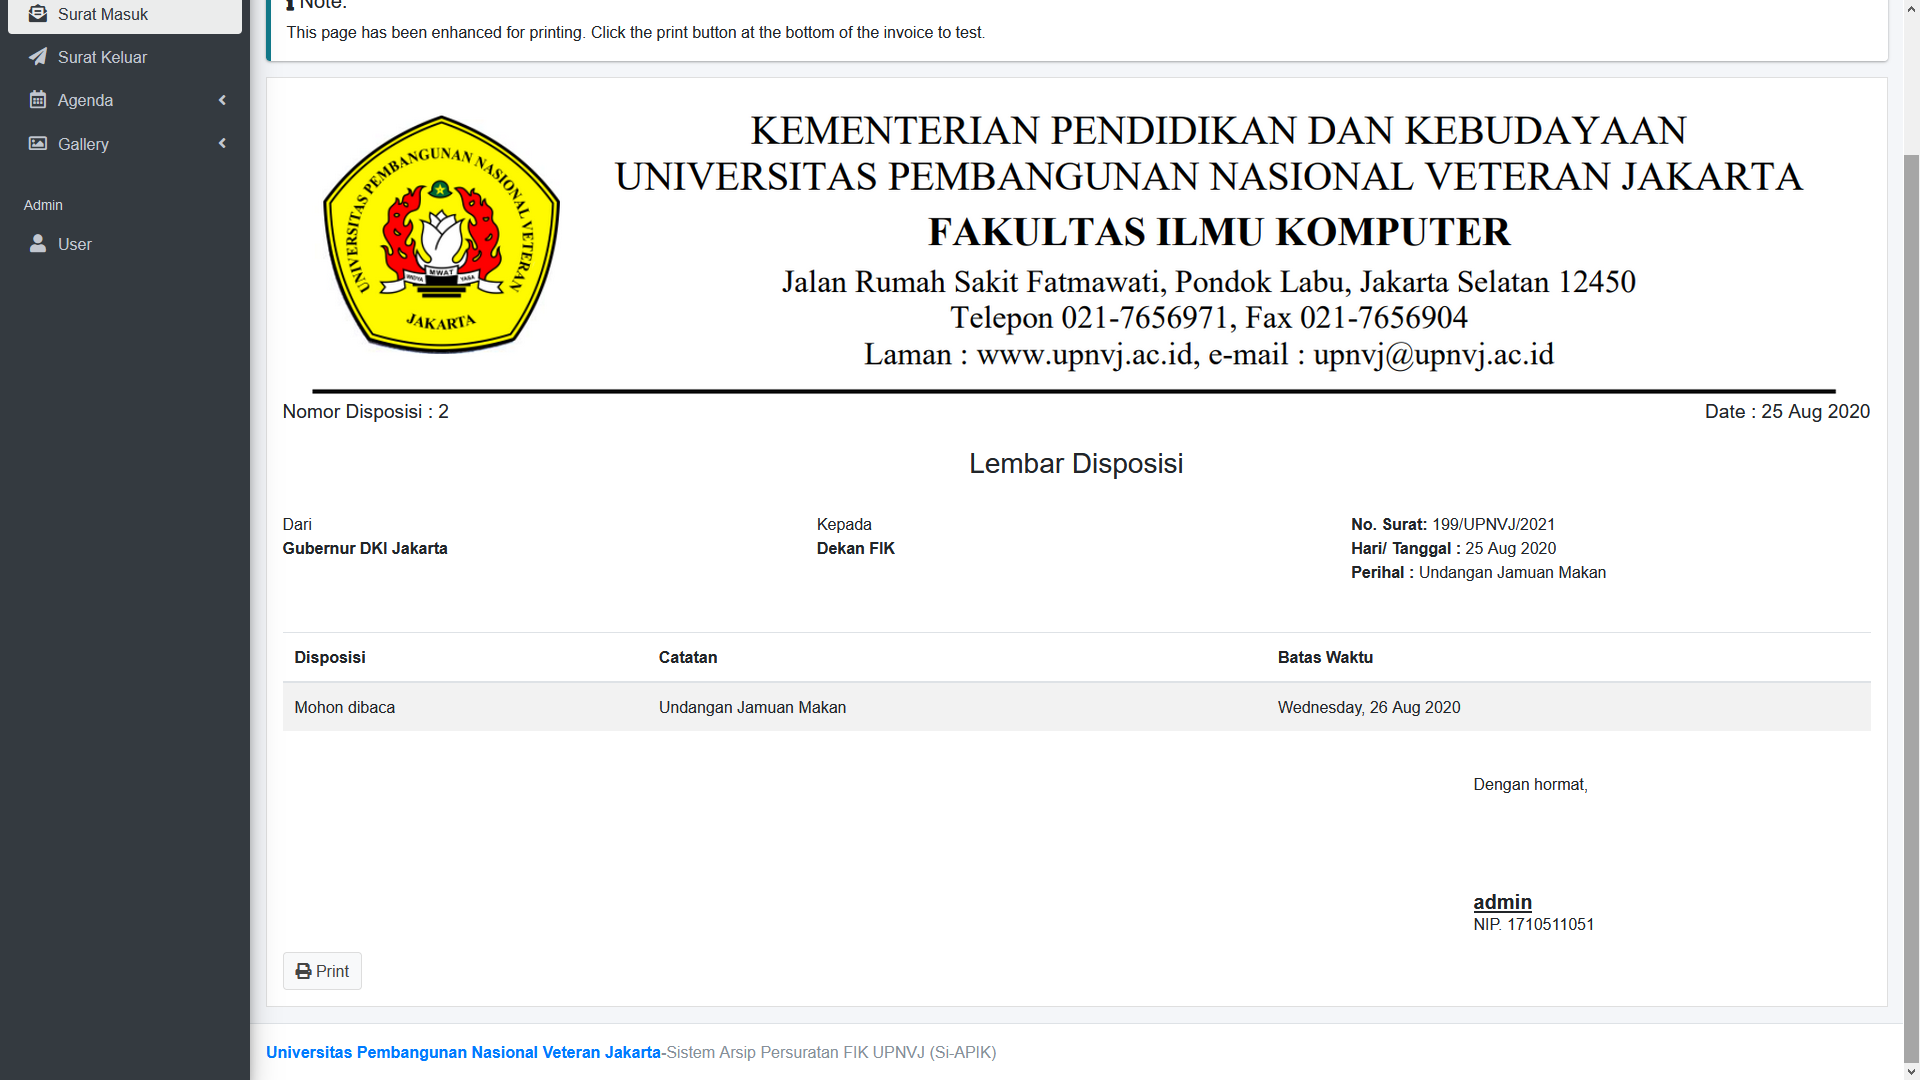The height and width of the screenshot is (1080, 1920).
Task: Open the User admin menu
Action: click(125, 244)
